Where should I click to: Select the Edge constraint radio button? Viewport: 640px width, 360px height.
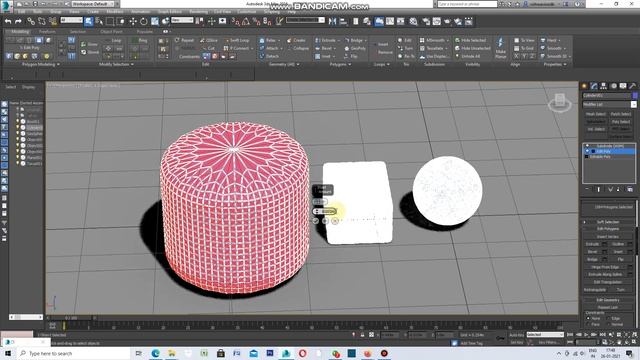tap(608, 318)
